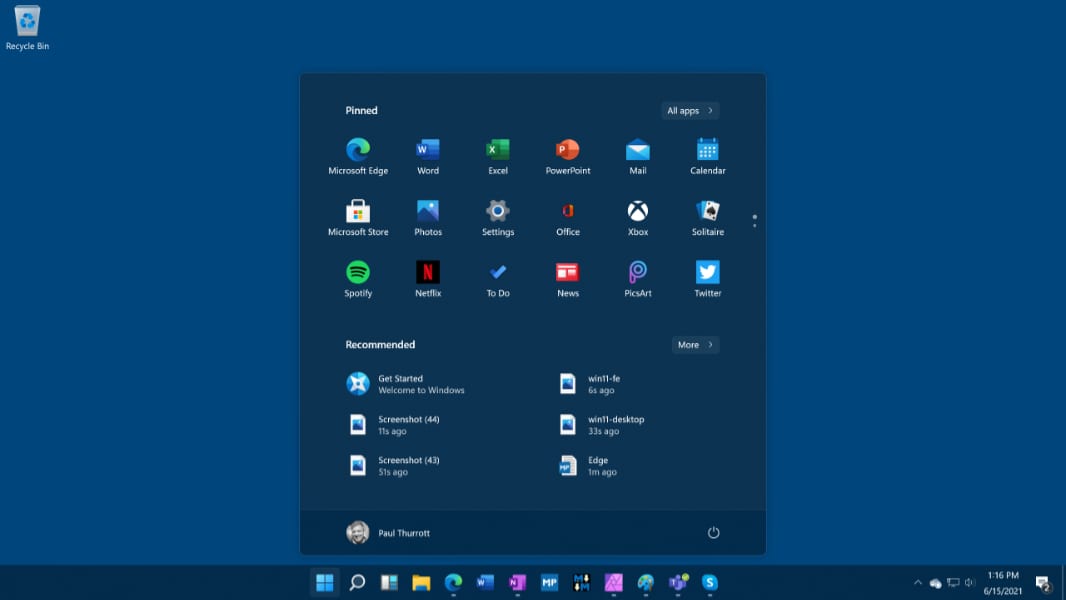The width and height of the screenshot is (1066, 600).
Task: Open the MP app on the taskbar
Action: tap(549, 582)
